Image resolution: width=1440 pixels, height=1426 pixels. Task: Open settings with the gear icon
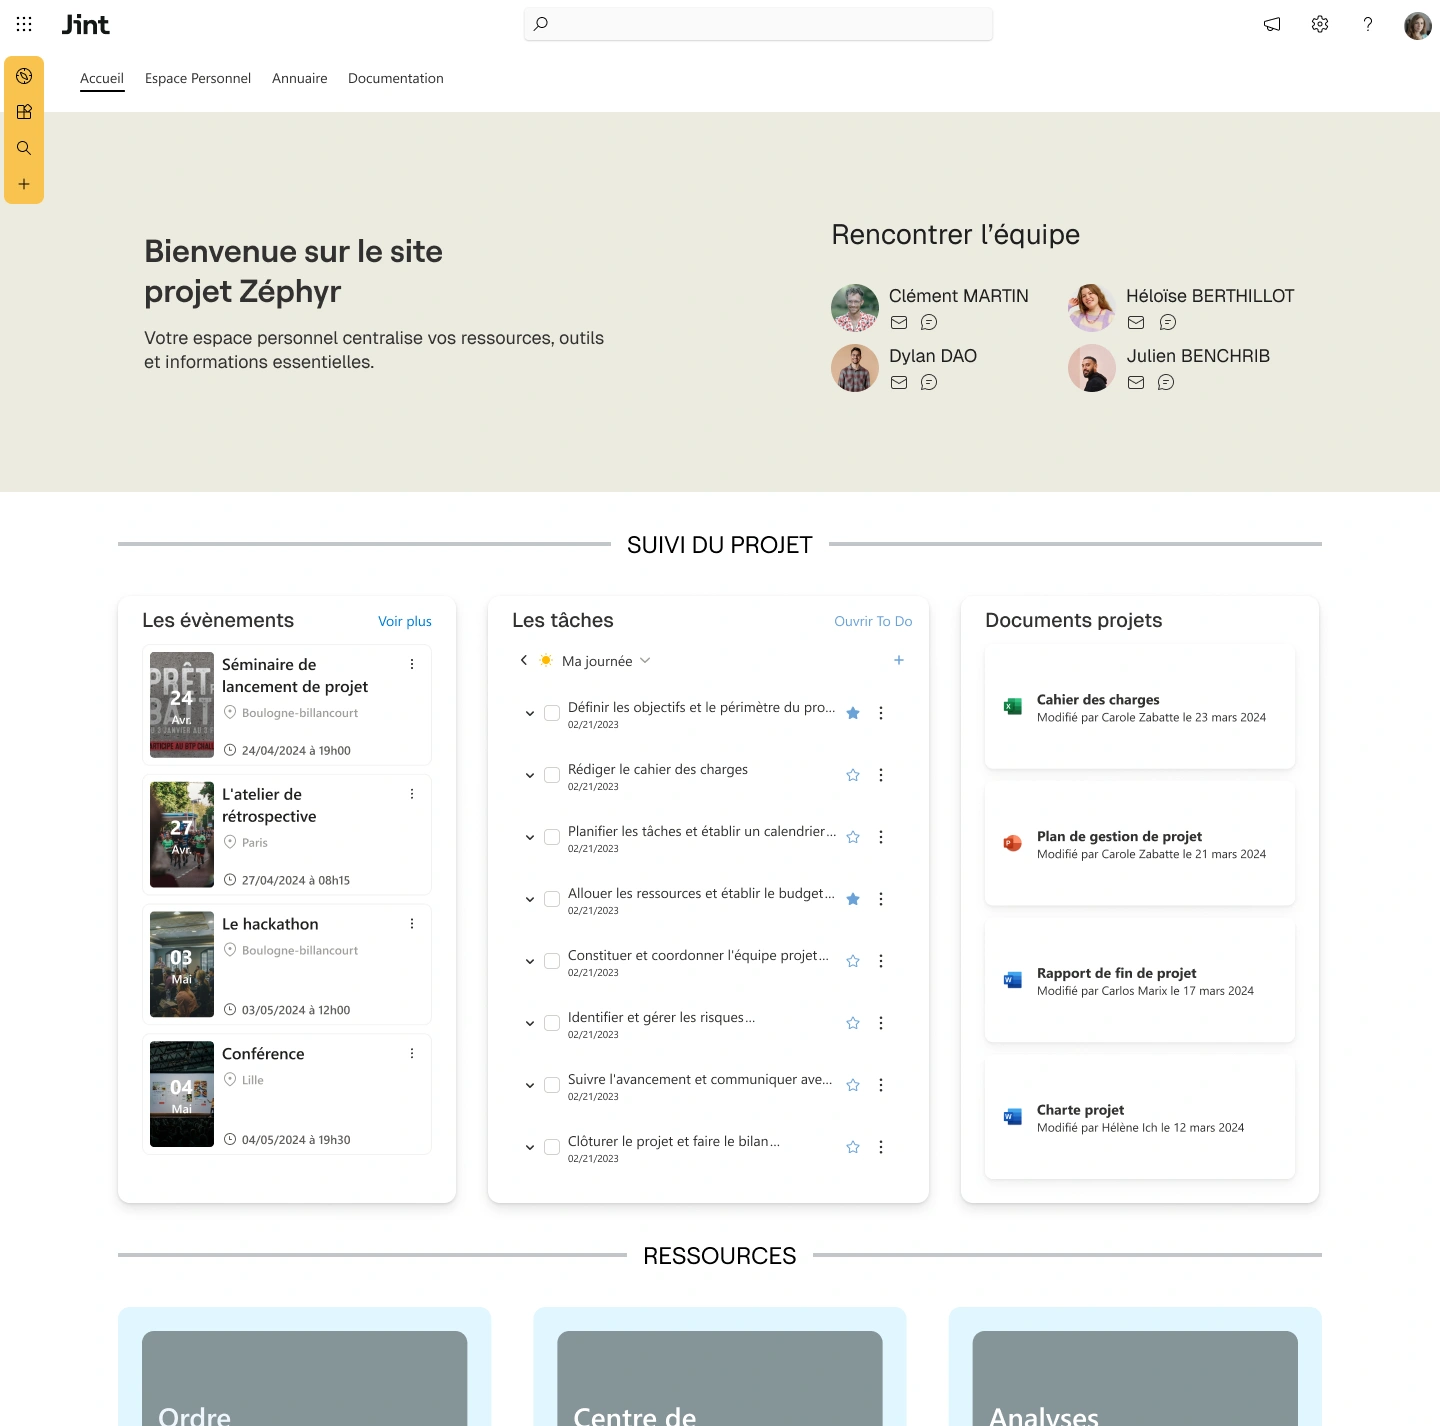coord(1319,24)
